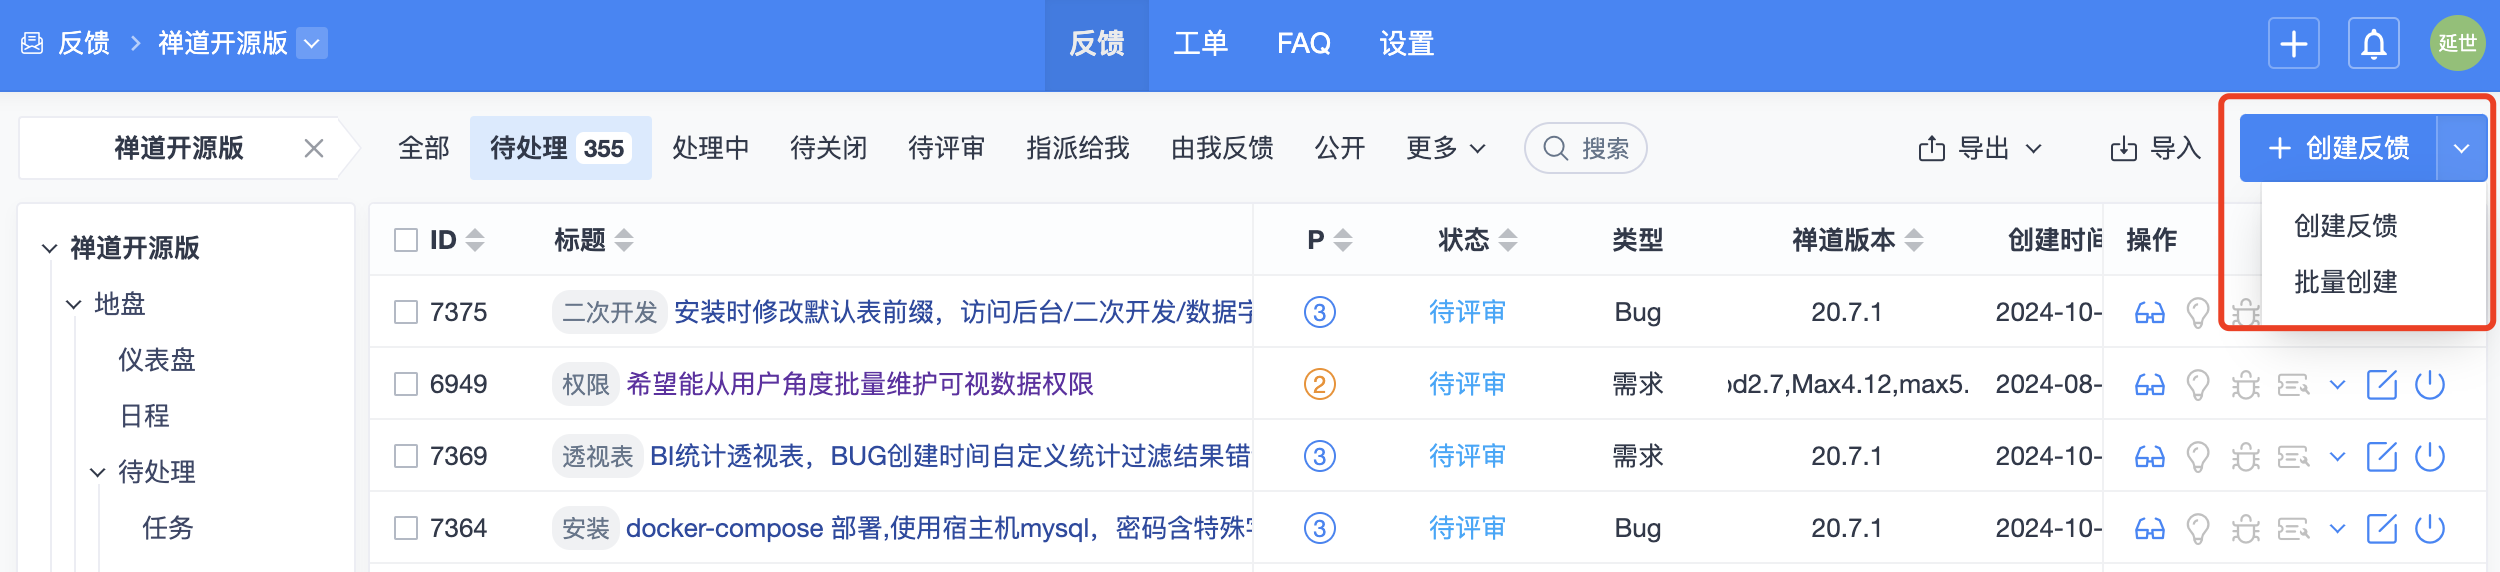Tick the select-all checkbox beside ID header

coord(405,240)
